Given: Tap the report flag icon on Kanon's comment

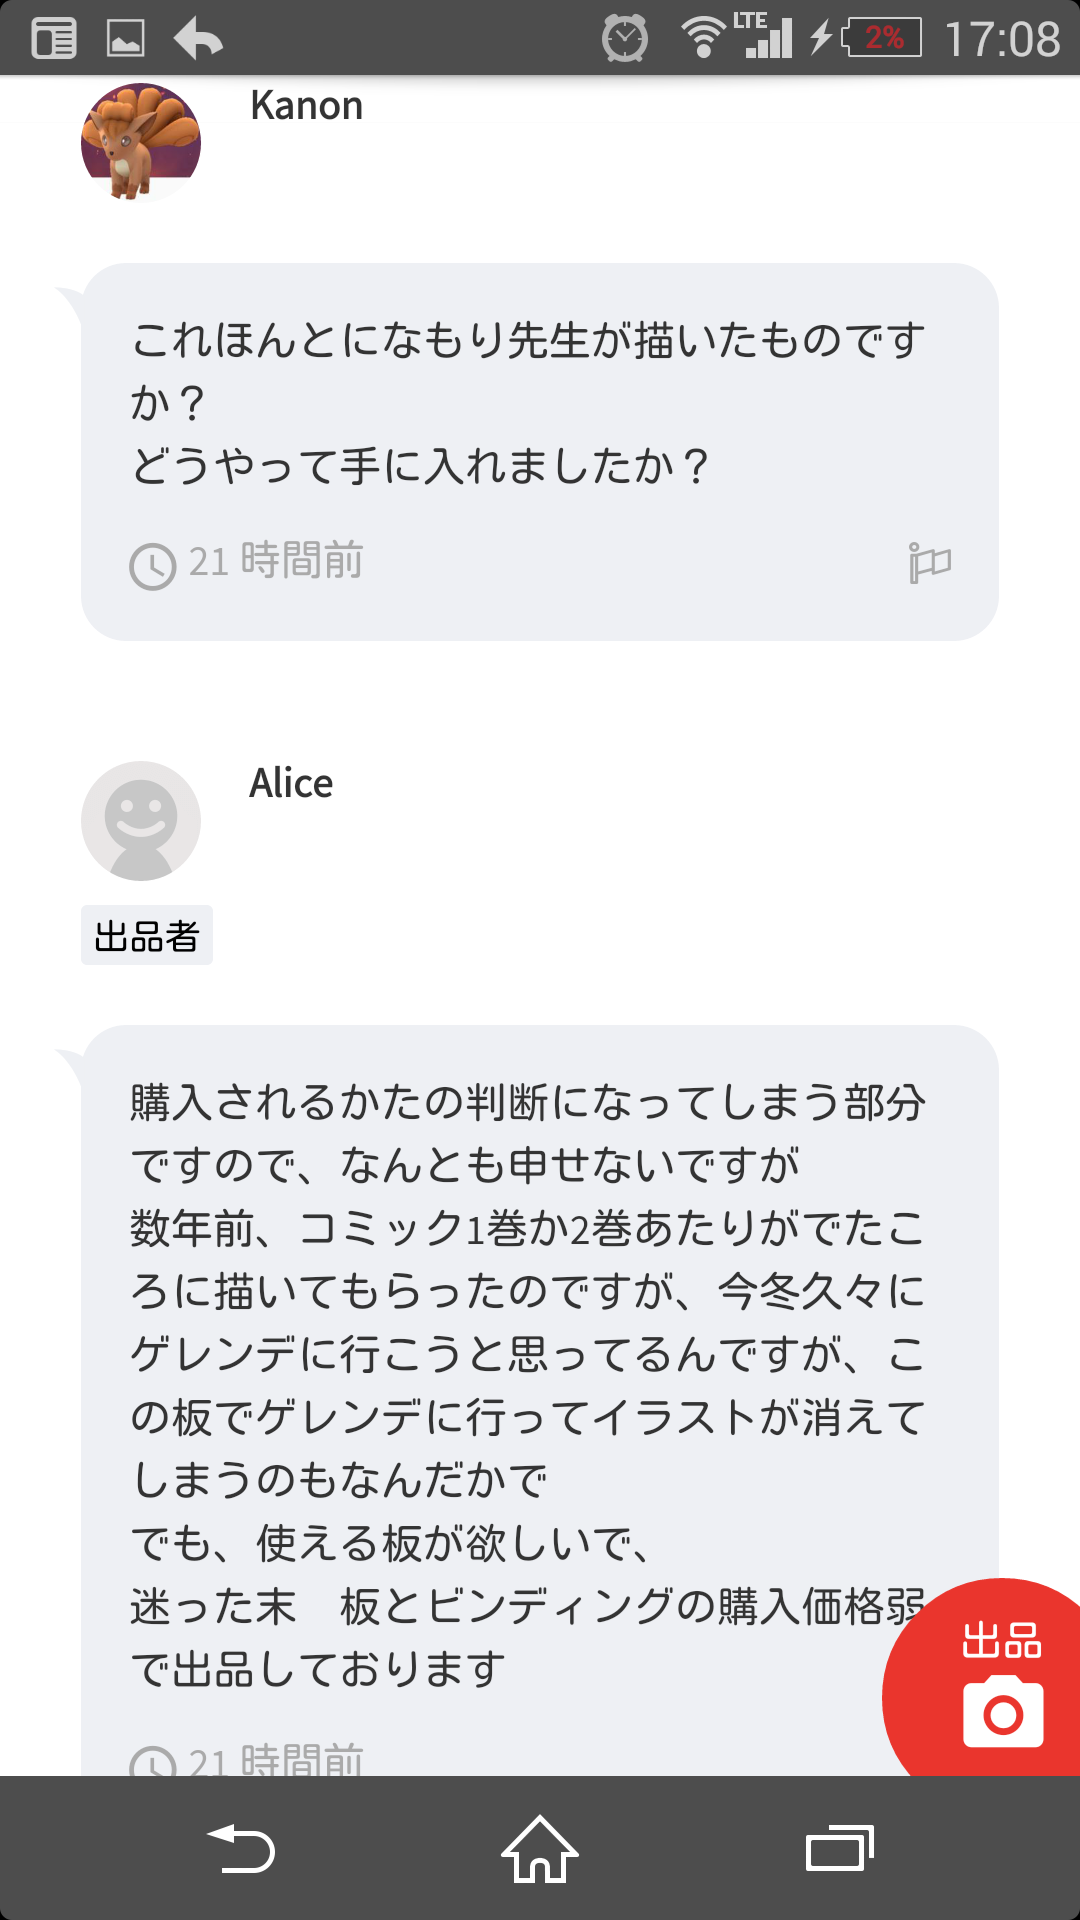Looking at the screenshot, I should pos(929,563).
